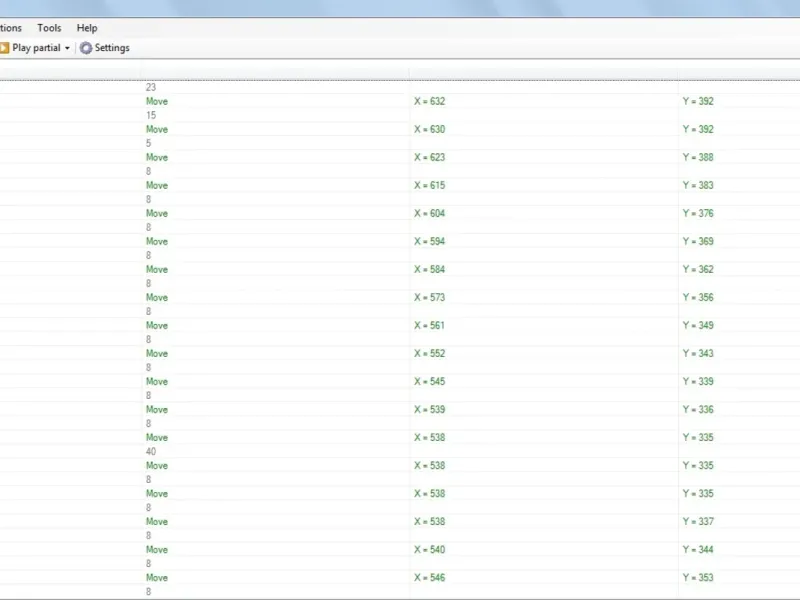Click the Y = 336 cell
The image size is (800, 600).
point(698,410)
